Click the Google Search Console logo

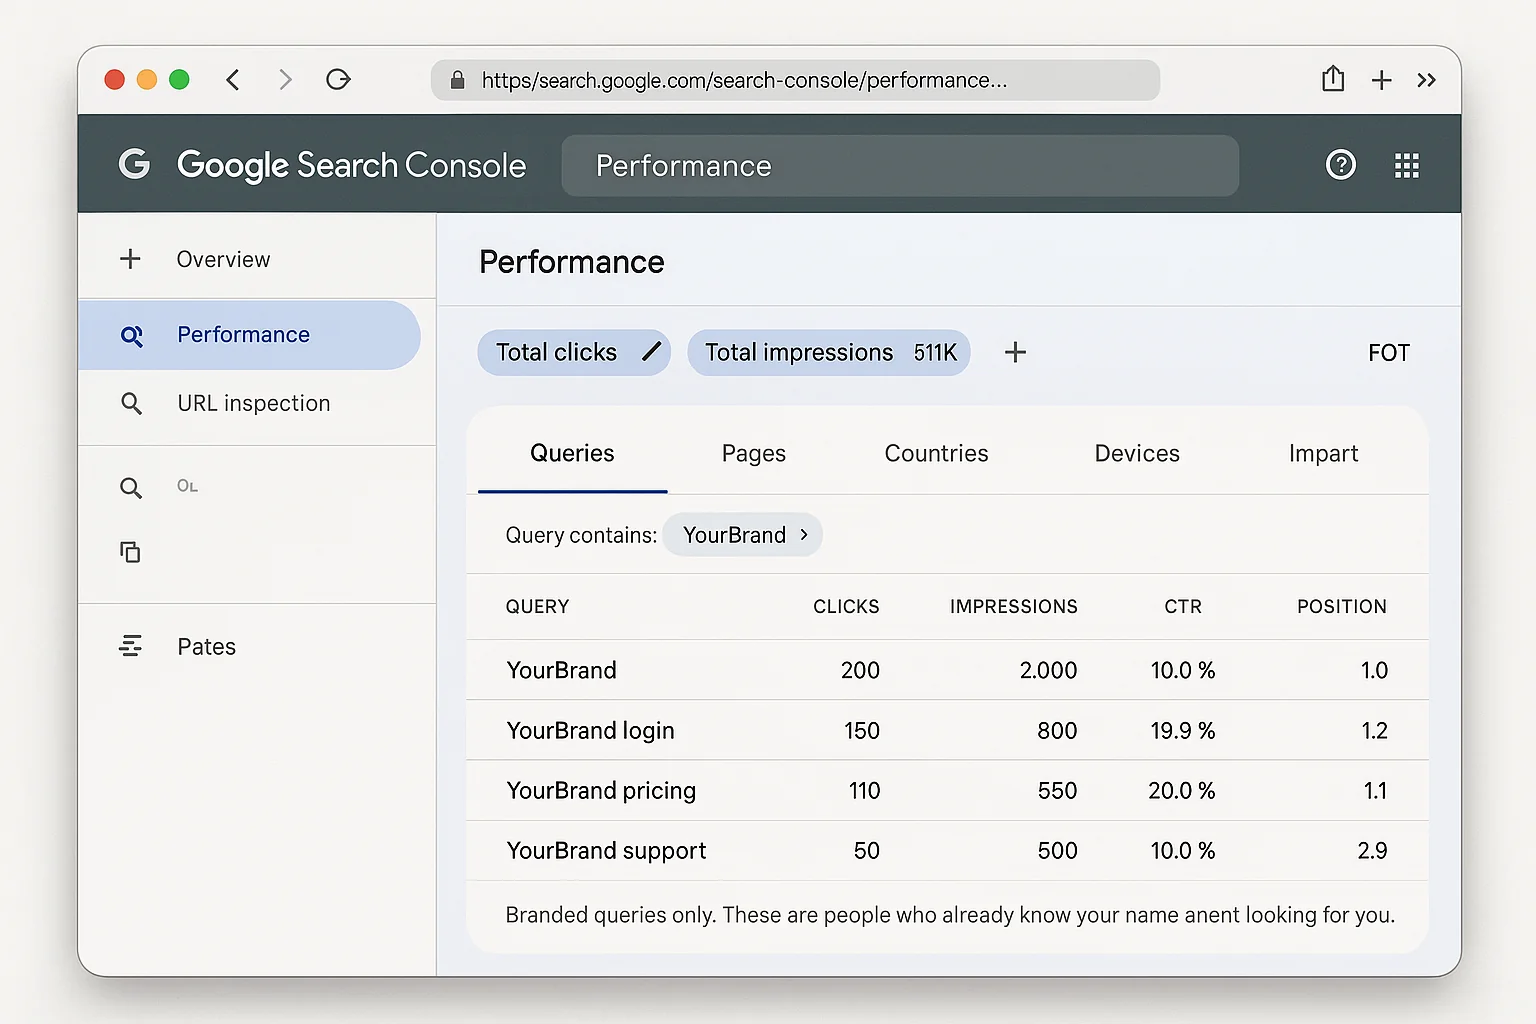point(320,165)
